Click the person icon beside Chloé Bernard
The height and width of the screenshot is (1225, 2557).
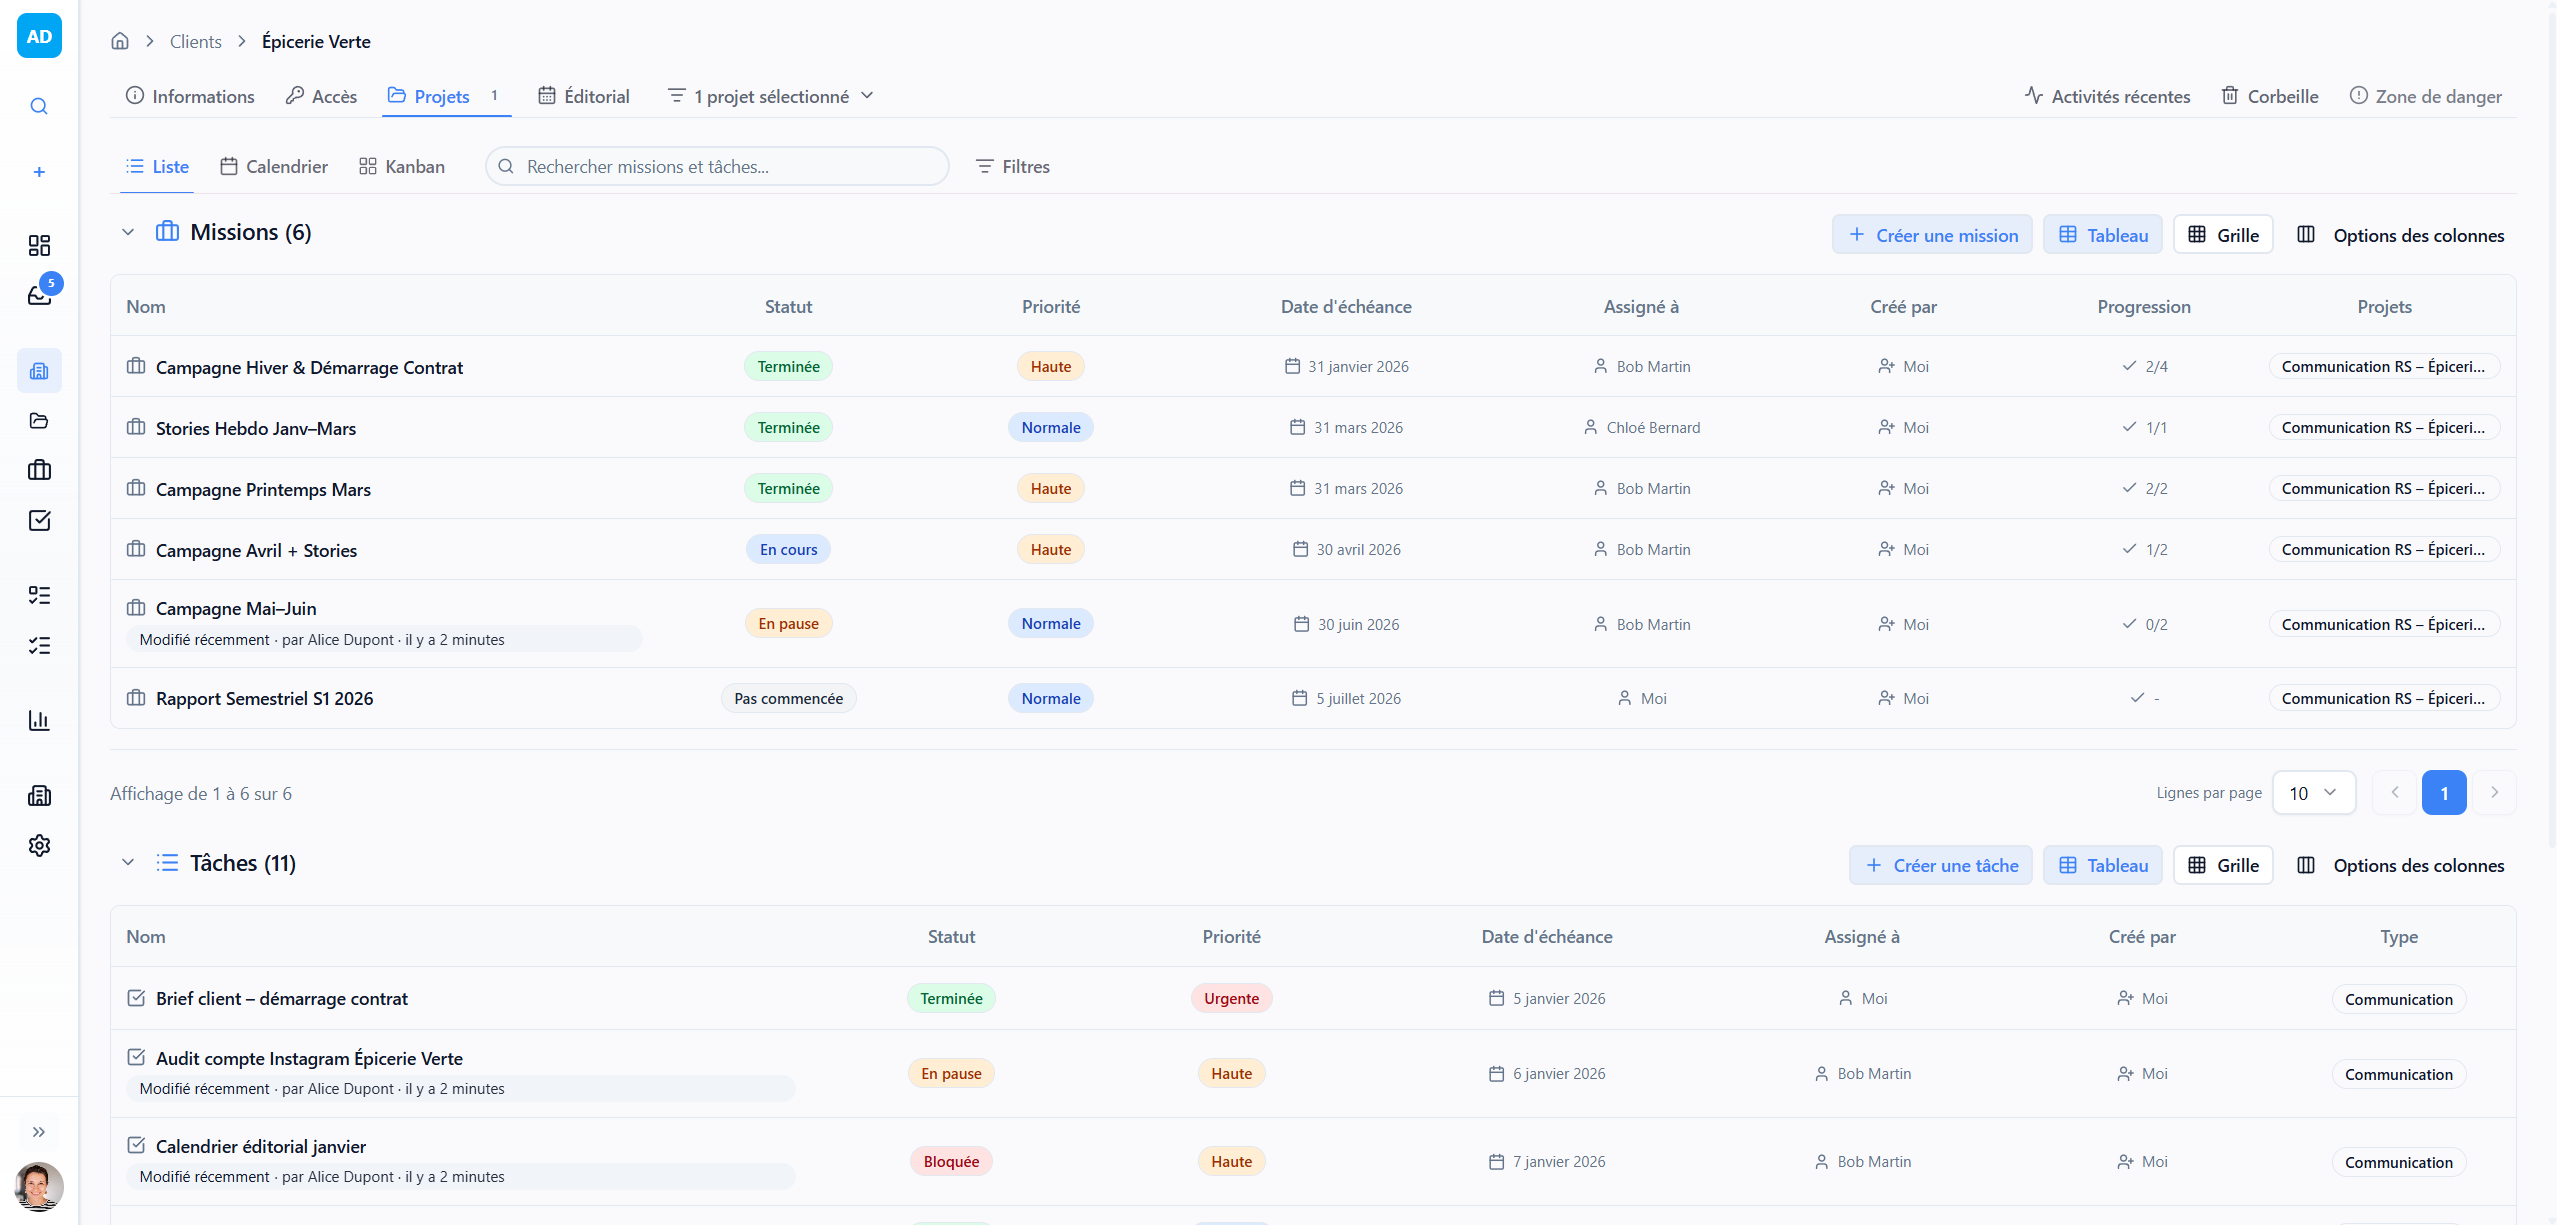click(1590, 427)
